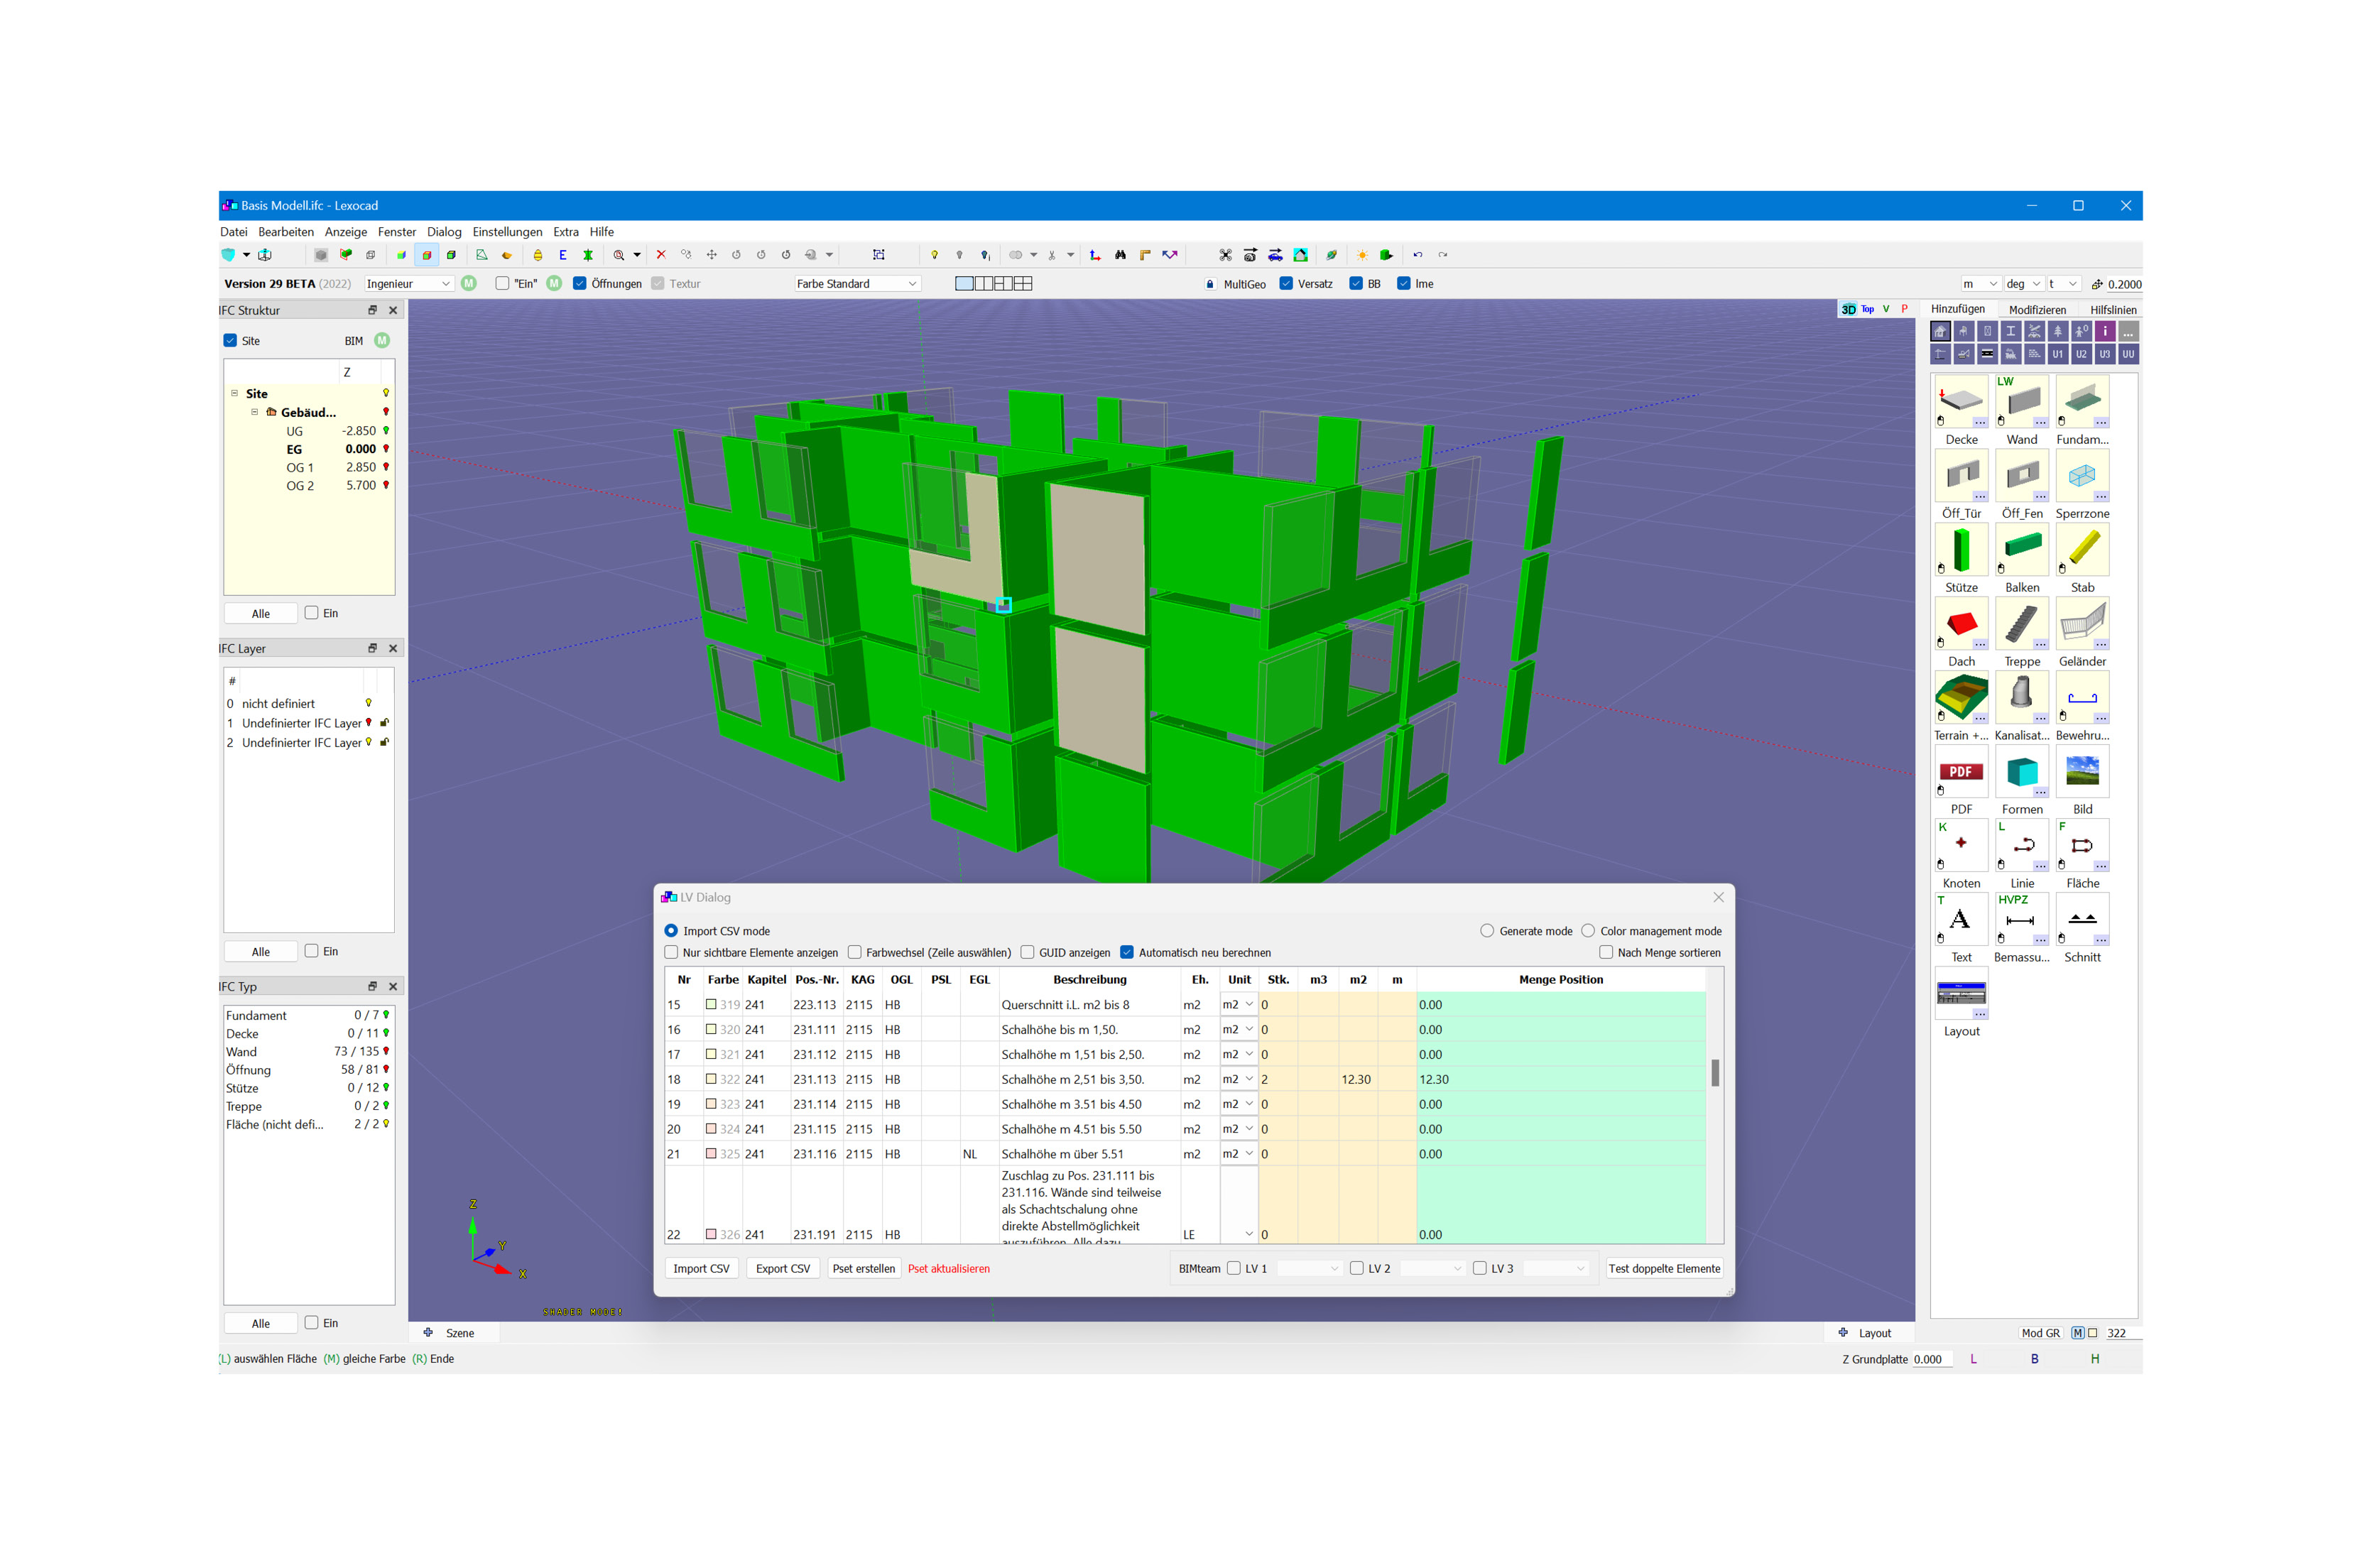The width and height of the screenshot is (2367, 1568).
Task: Uncheck Automatisch neu berechnen
Action: [x=1127, y=953]
